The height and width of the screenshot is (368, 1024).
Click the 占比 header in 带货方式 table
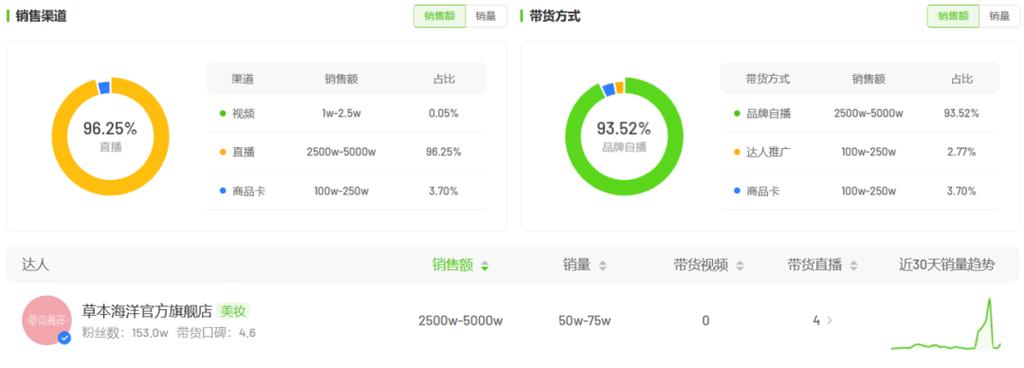961,79
